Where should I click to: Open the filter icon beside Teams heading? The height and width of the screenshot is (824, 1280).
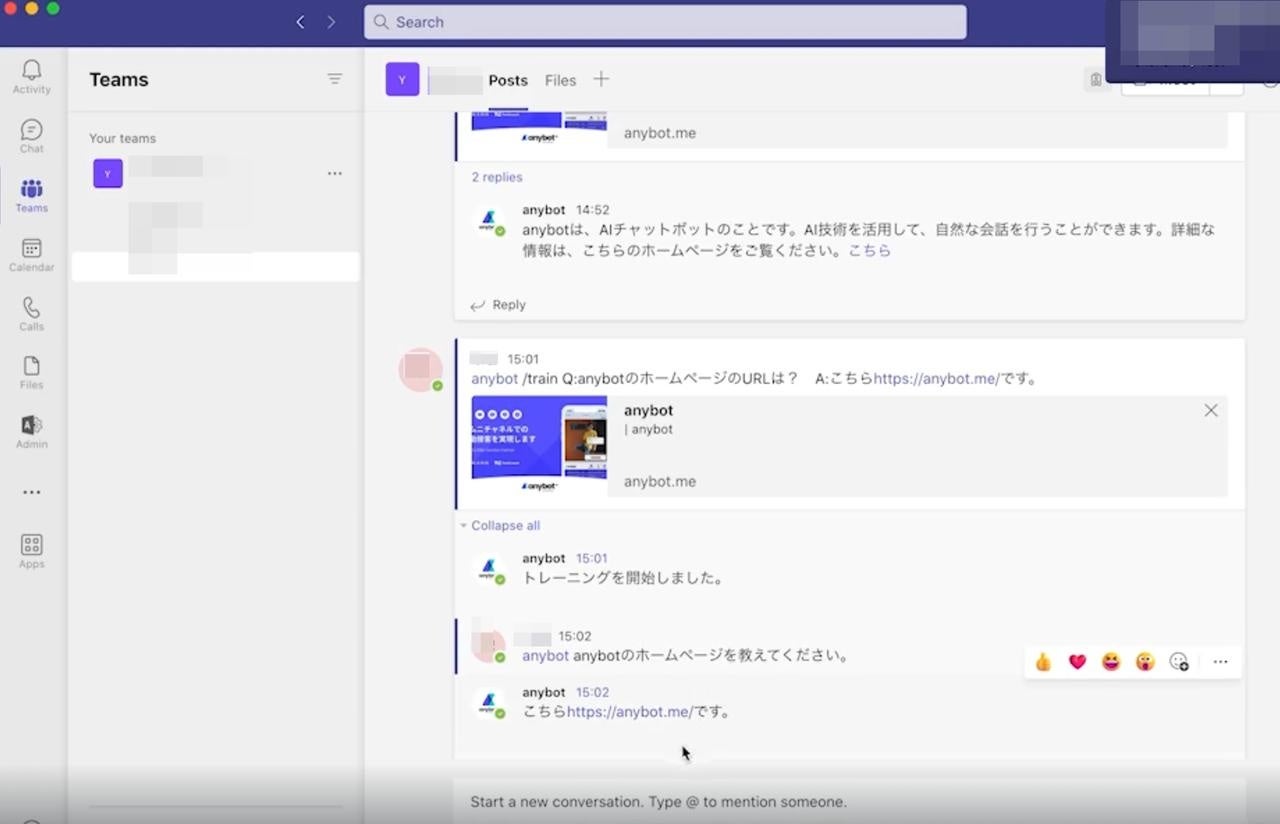pyautogui.click(x=335, y=79)
